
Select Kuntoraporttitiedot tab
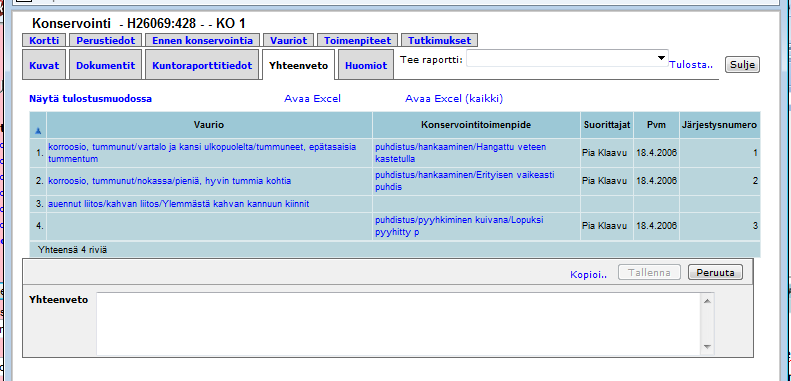pyautogui.click(x=202, y=65)
